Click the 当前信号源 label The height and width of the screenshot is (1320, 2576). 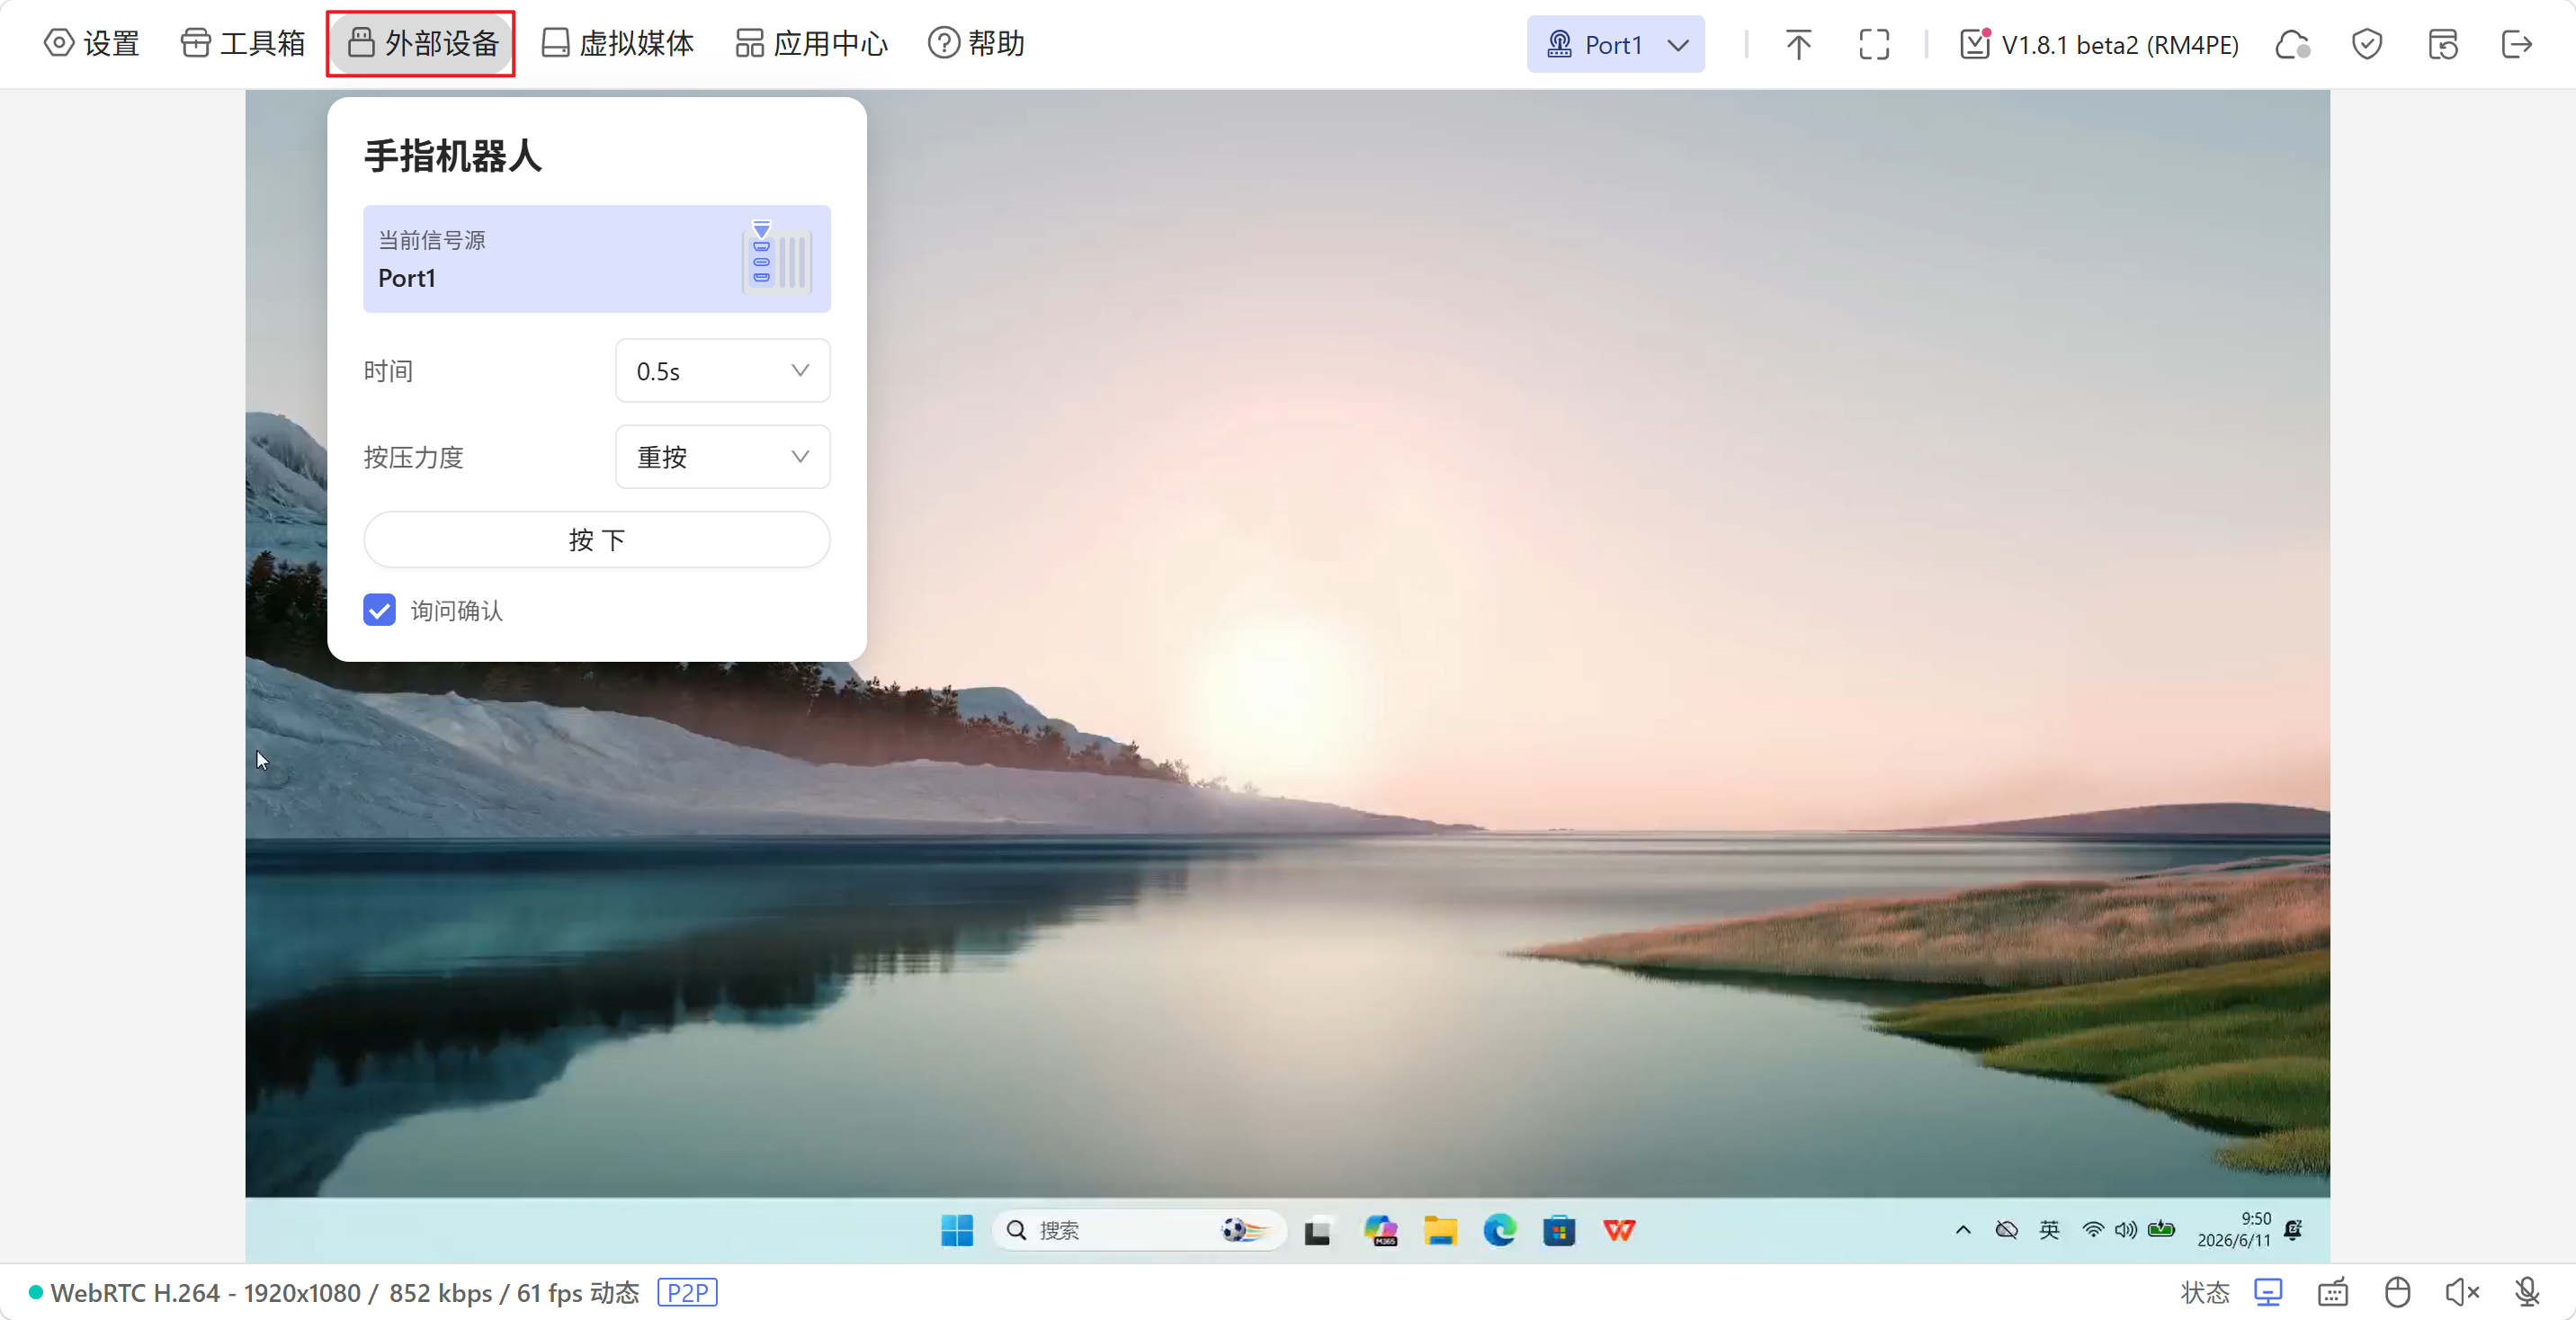click(x=431, y=240)
